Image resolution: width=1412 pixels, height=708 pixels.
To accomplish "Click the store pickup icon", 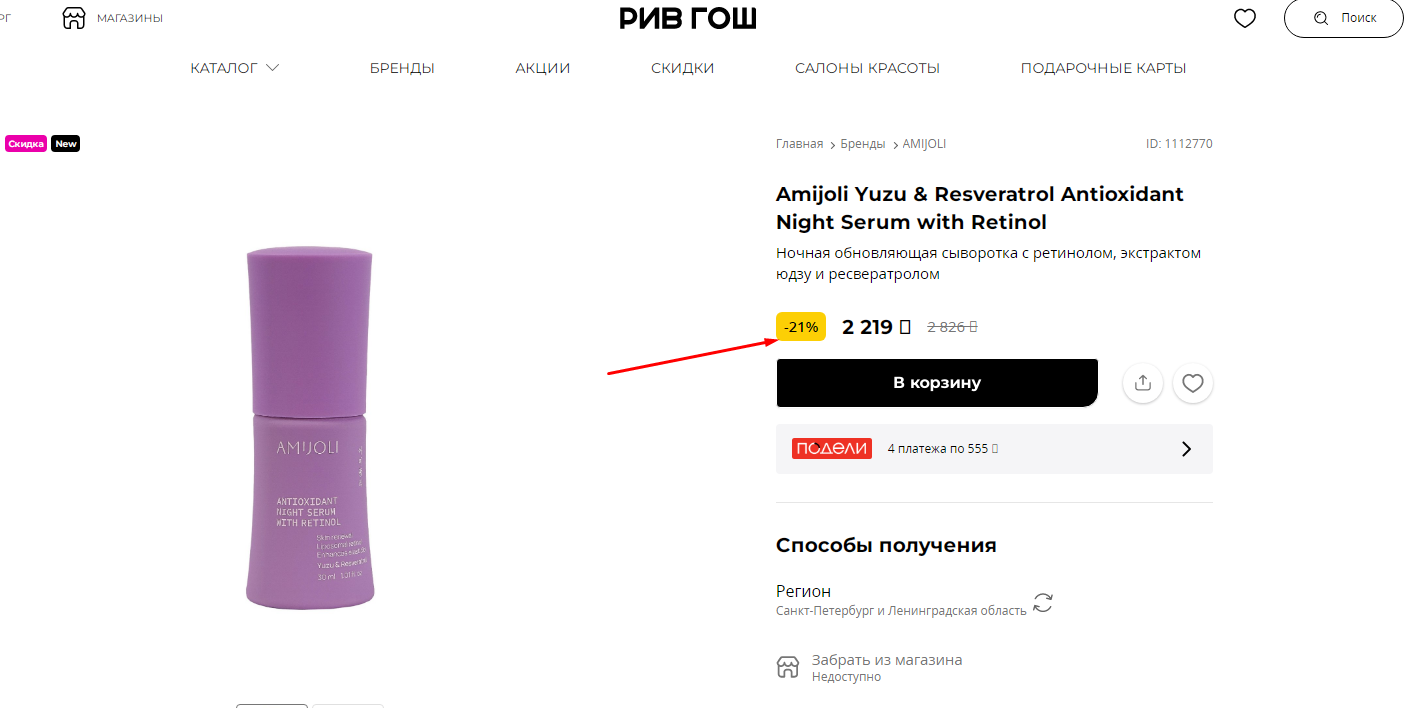I will click(788, 667).
